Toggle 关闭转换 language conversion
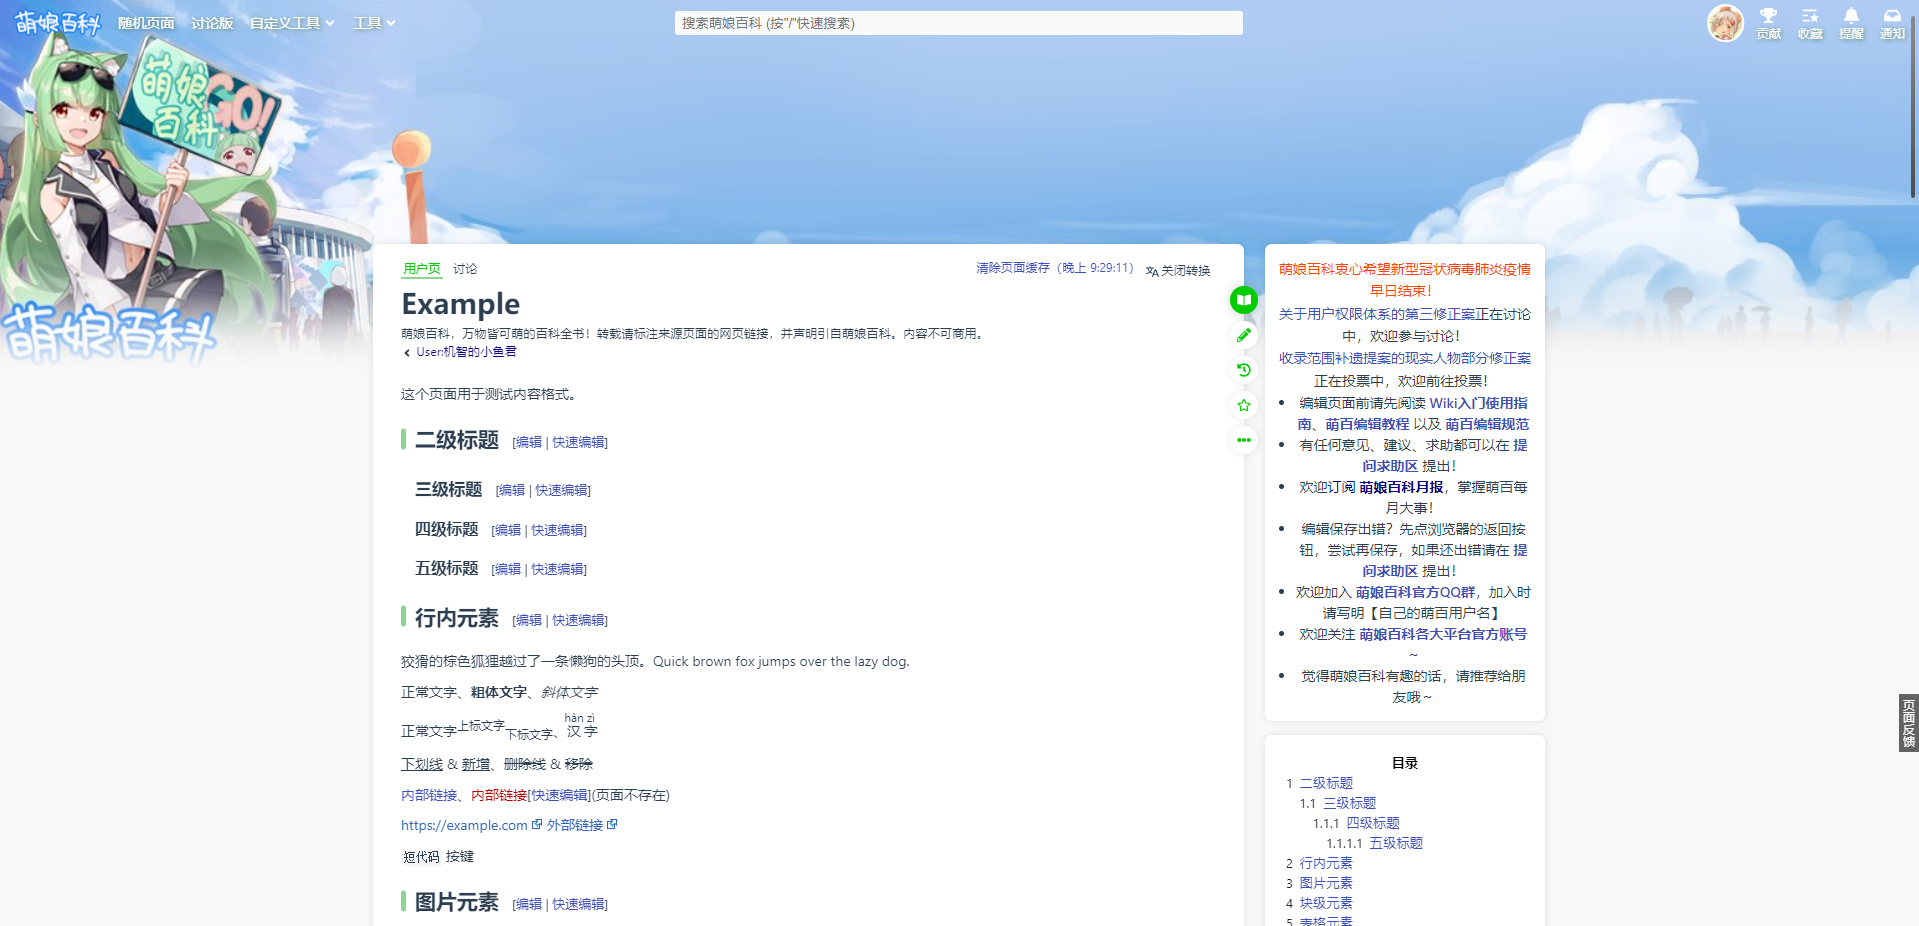The height and width of the screenshot is (926, 1919). point(1178,270)
